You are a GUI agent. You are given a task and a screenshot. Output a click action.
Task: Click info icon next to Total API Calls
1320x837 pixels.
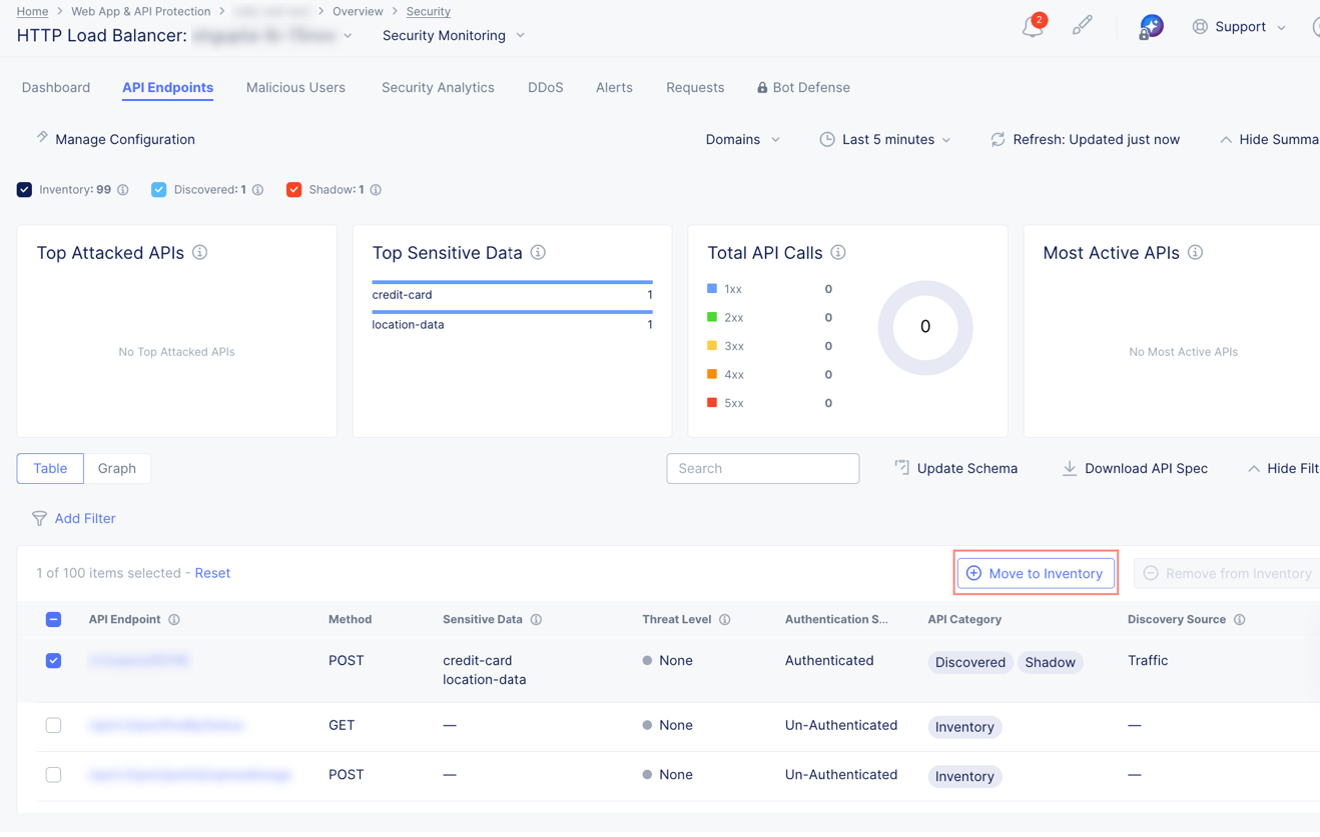[838, 253]
